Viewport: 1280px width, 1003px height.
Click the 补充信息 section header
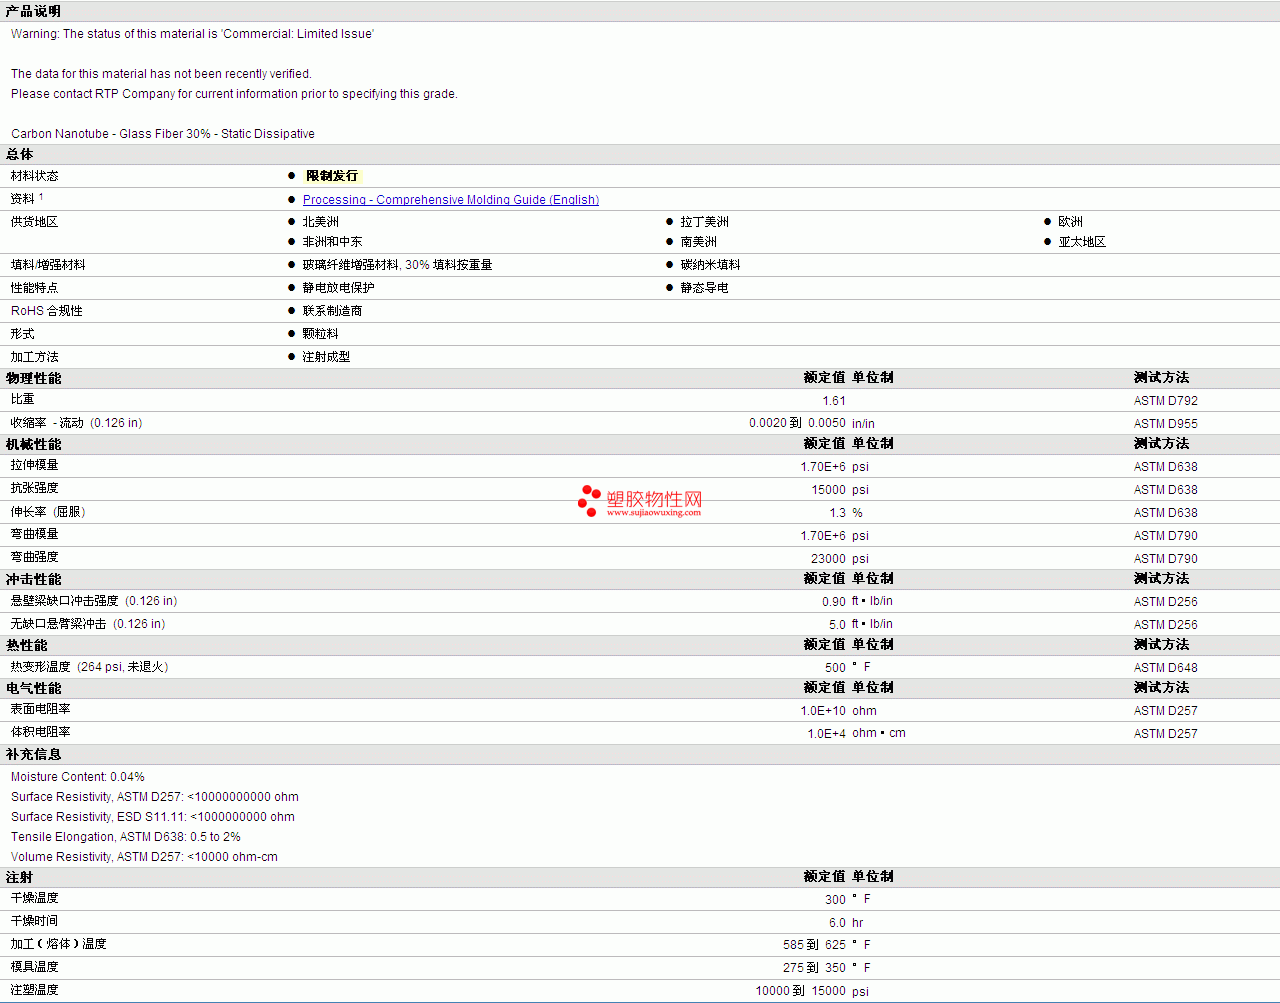click(x=33, y=754)
